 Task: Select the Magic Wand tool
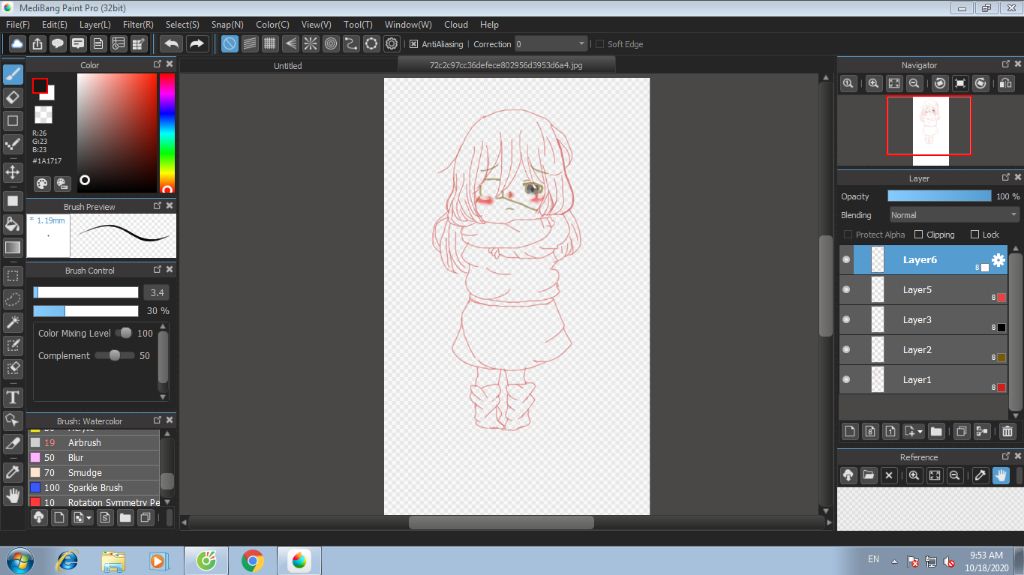click(x=12, y=322)
